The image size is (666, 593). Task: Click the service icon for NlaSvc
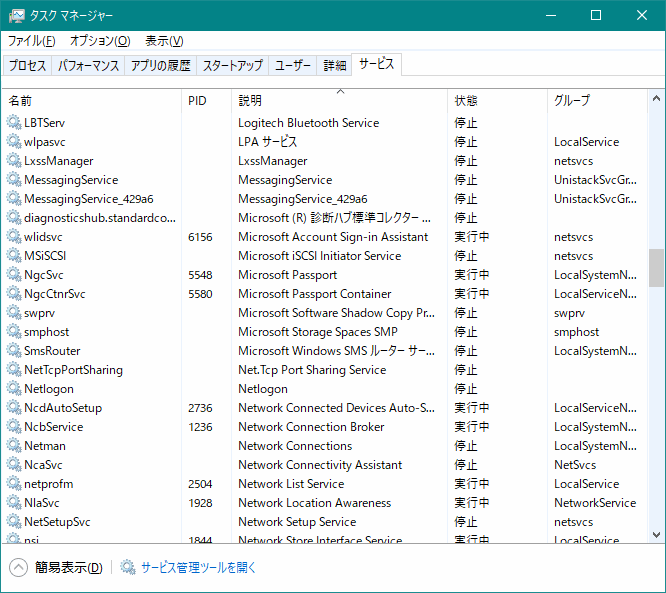click(x=14, y=503)
